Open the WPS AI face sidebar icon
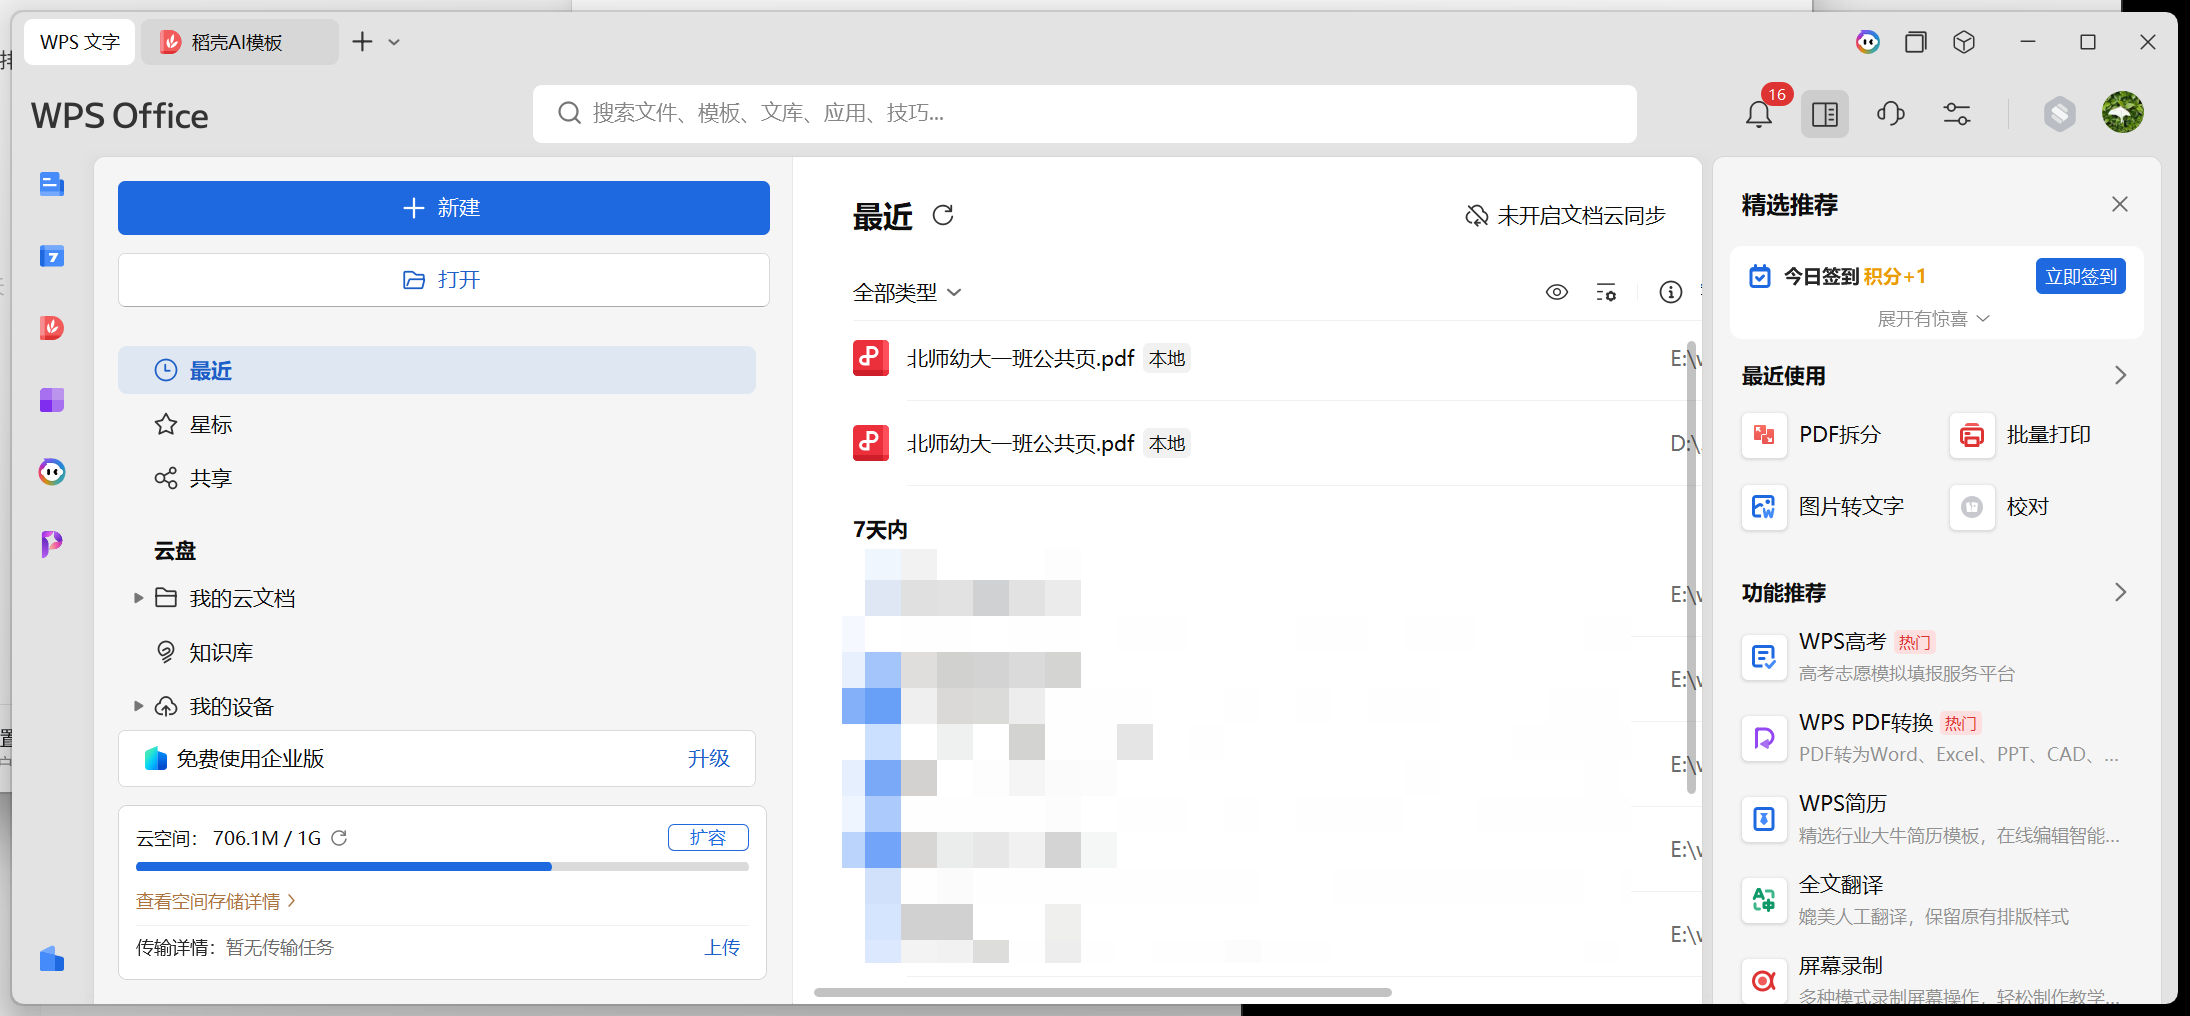Image resolution: width=2190 pixels, height=1016 pixels. (52, 472)
